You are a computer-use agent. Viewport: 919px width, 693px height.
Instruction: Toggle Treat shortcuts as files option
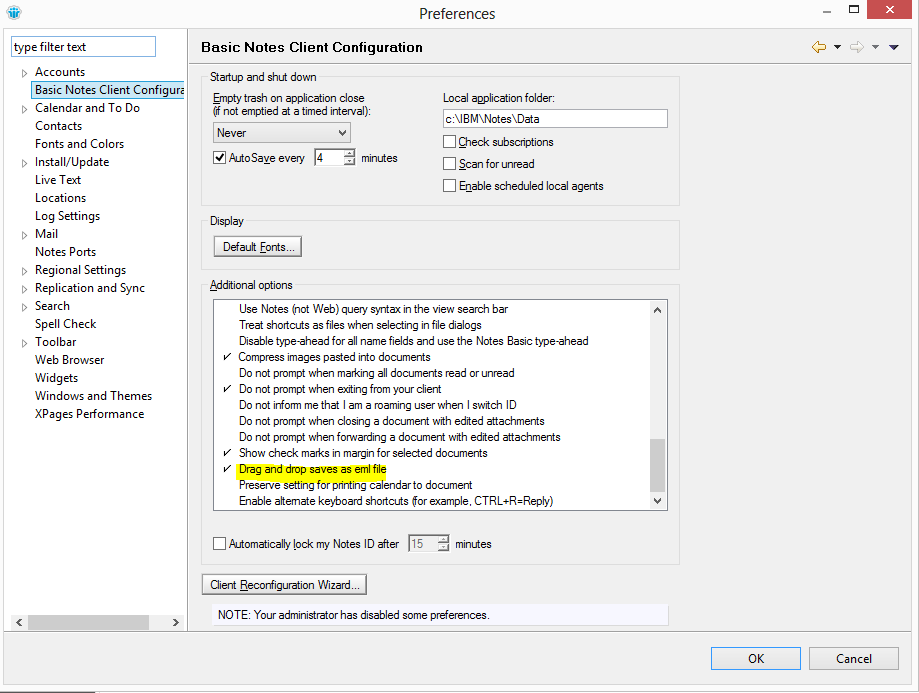pos(360,325)
